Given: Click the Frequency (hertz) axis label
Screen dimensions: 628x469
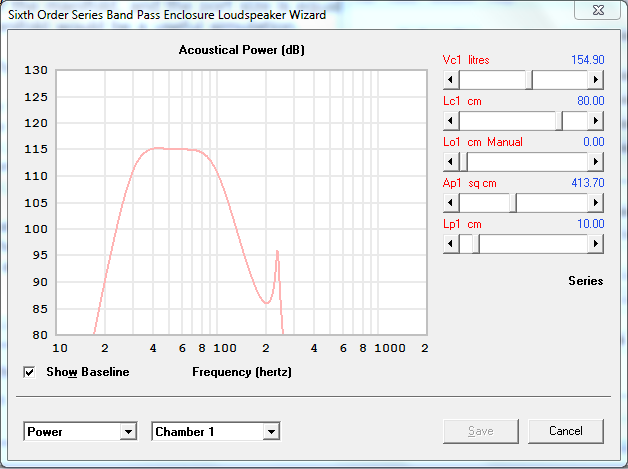Looking at the screenshot, I should (x=242, y=372).
